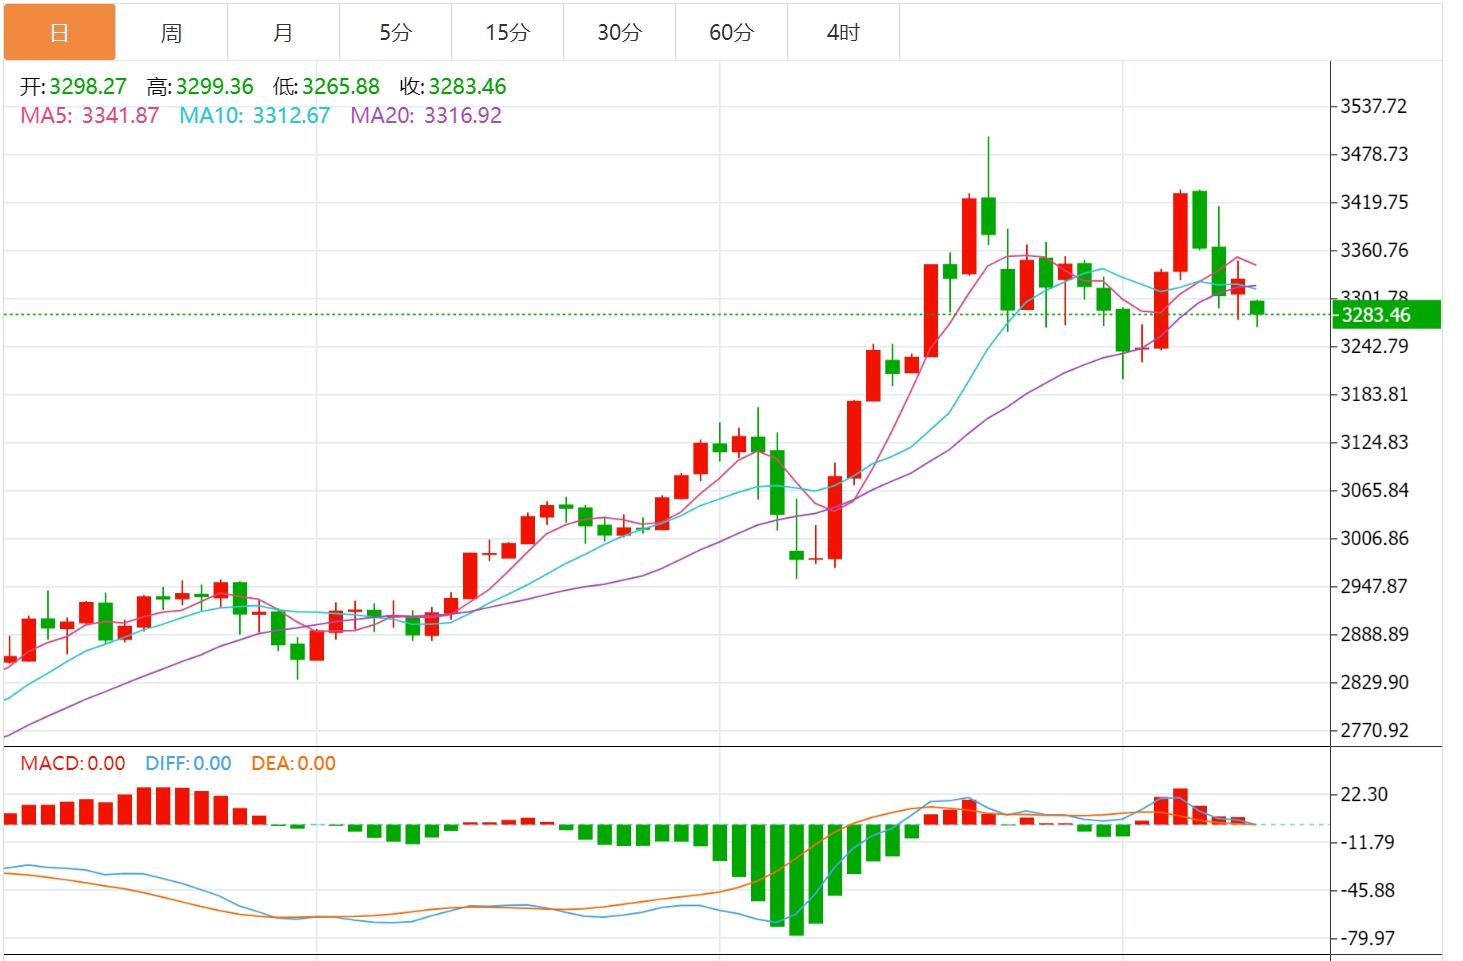This screenshot has height=961, width=1463.
Task: Click the DEA: 0.00 indicator label
Action: 293,764
